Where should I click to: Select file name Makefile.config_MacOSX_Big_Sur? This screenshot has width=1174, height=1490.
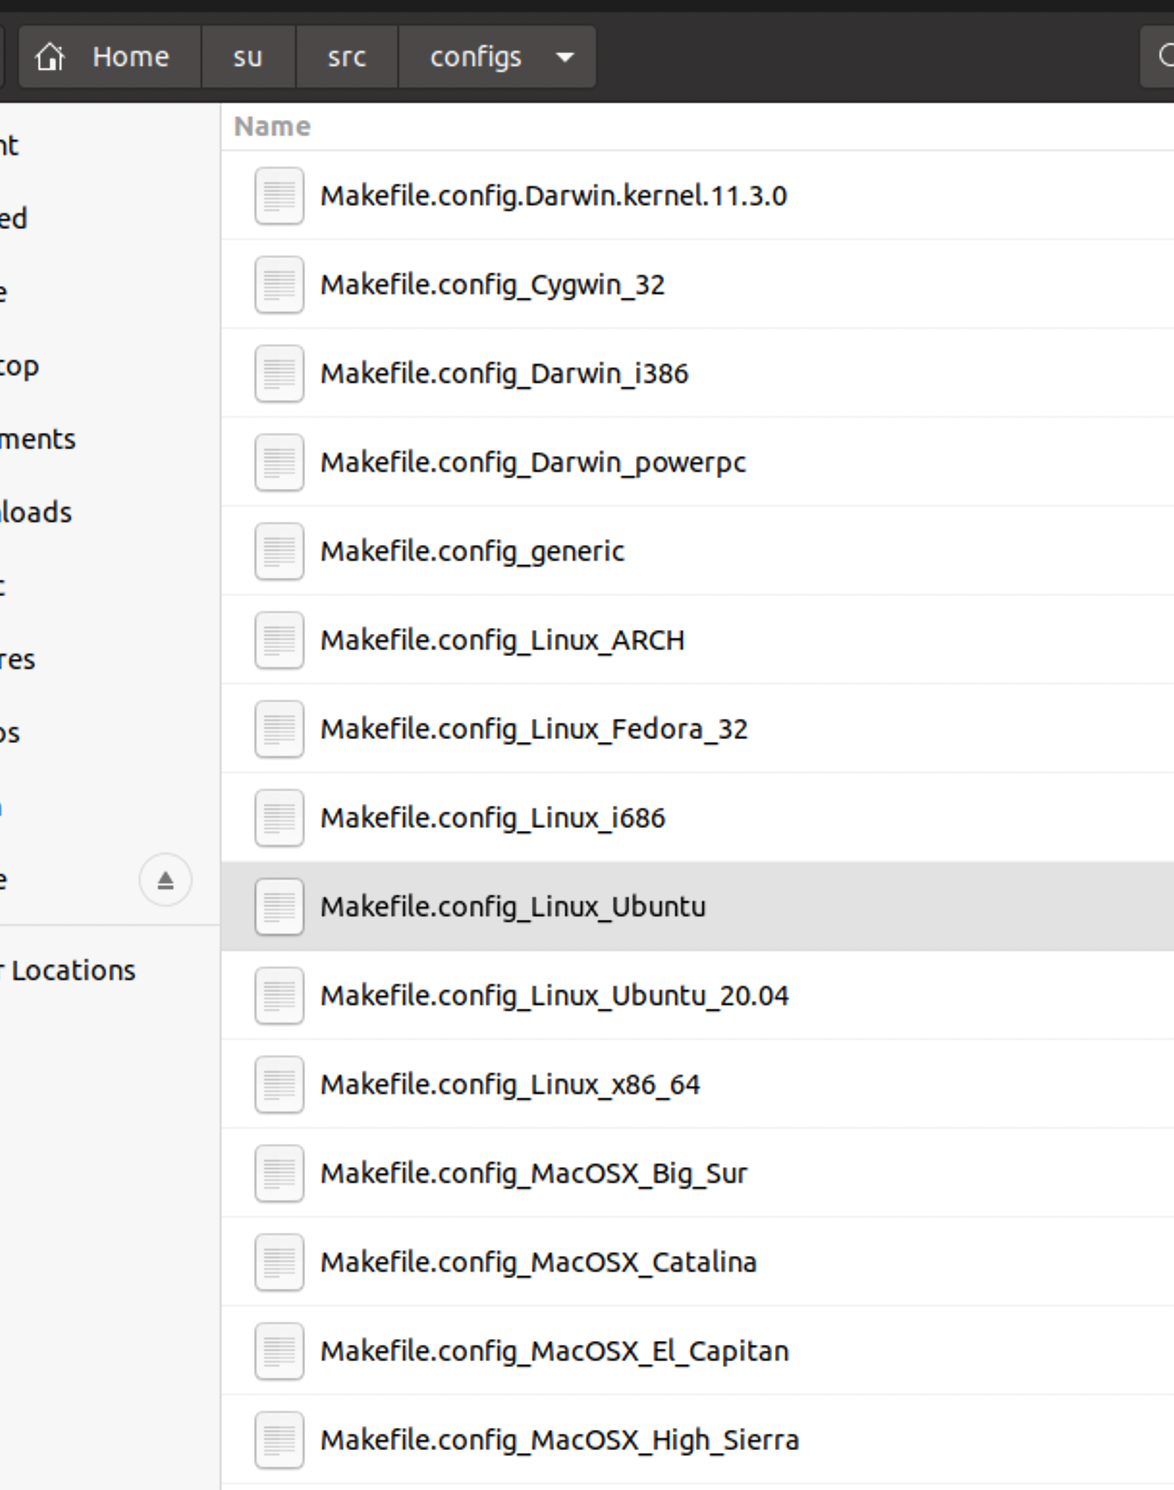pyautogui.click(x=533, y=1173)
